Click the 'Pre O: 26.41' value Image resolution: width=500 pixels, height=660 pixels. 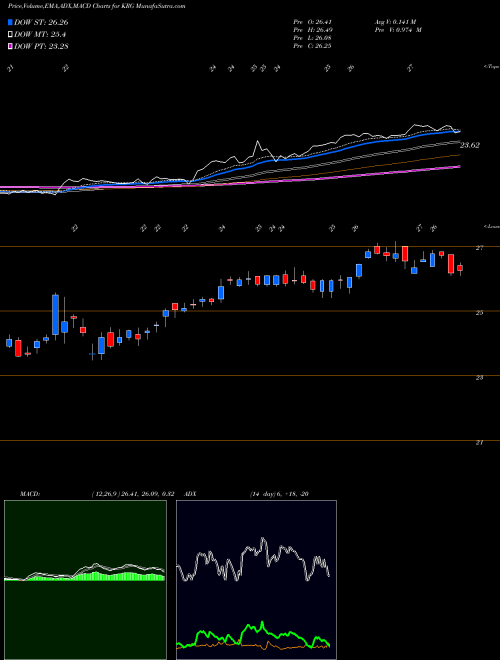click(x=313, y=22)
